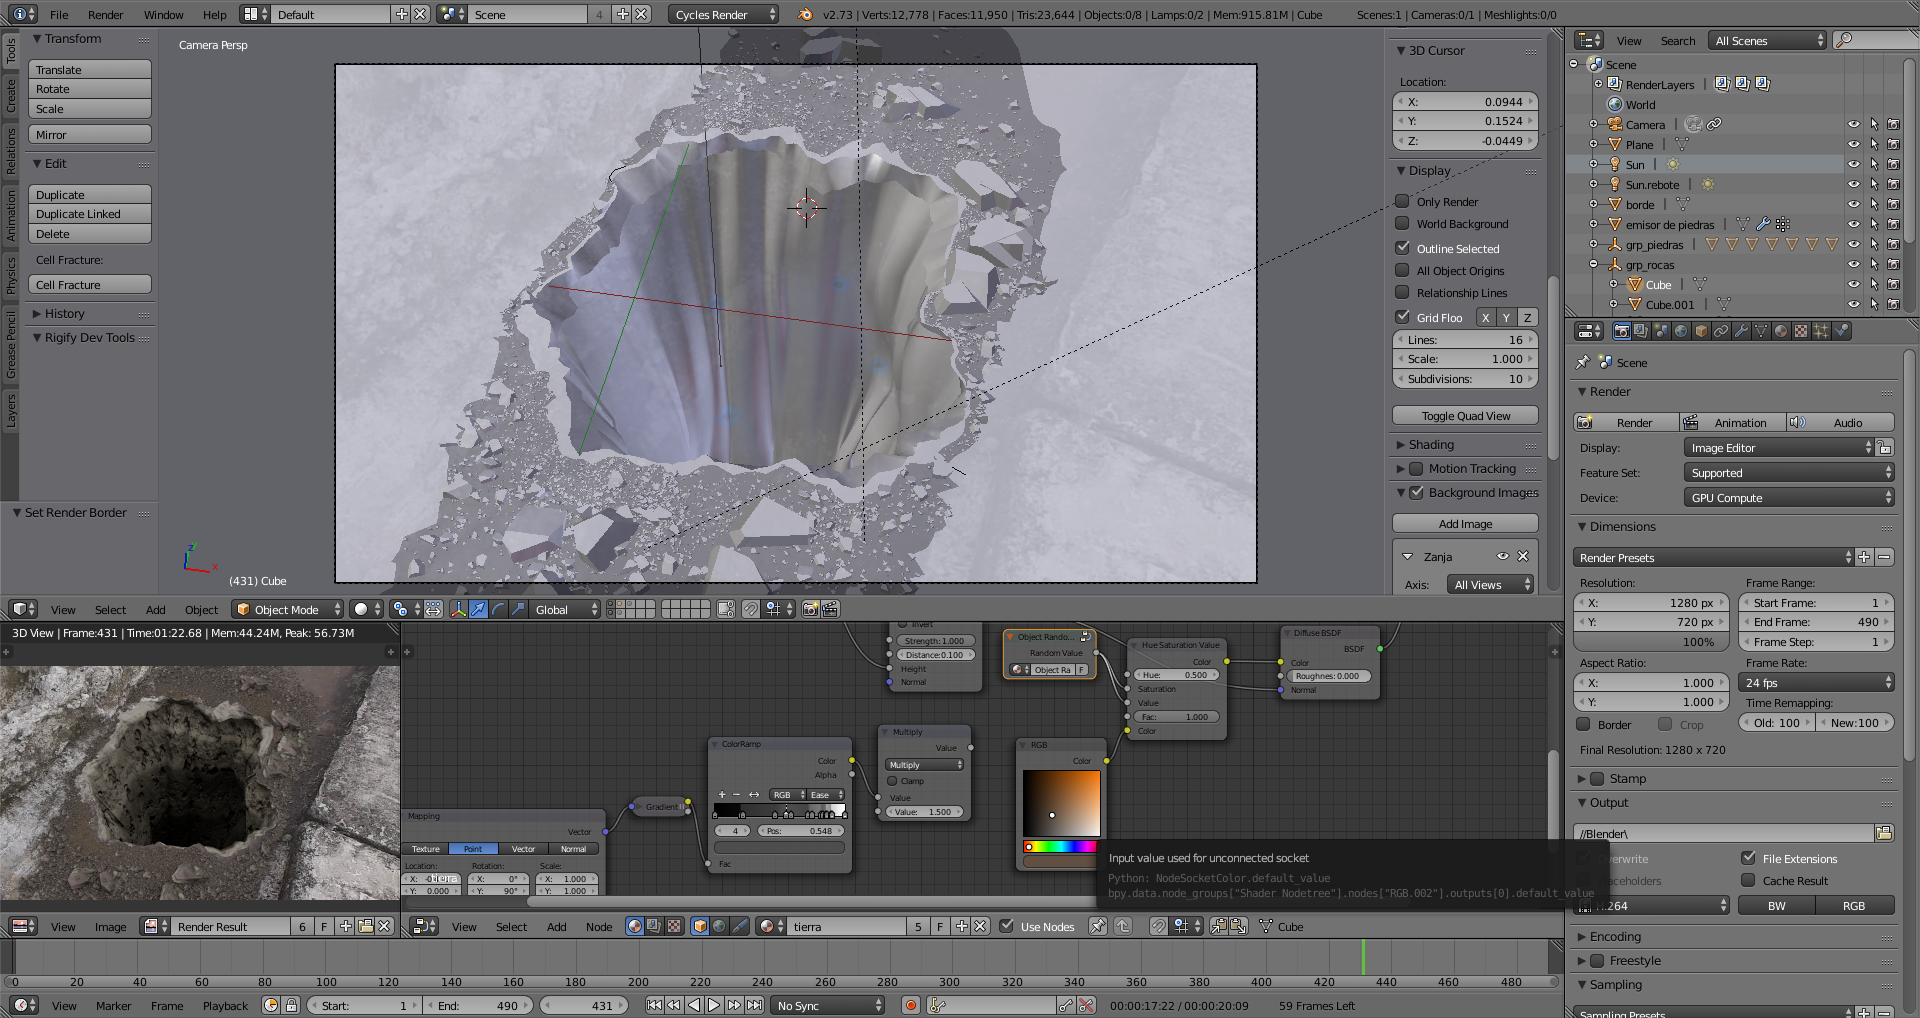Click the OpenGL render camera icon
This screenshot has width=1920, height=1018.
pyautogui.click(x=810, y=609)
